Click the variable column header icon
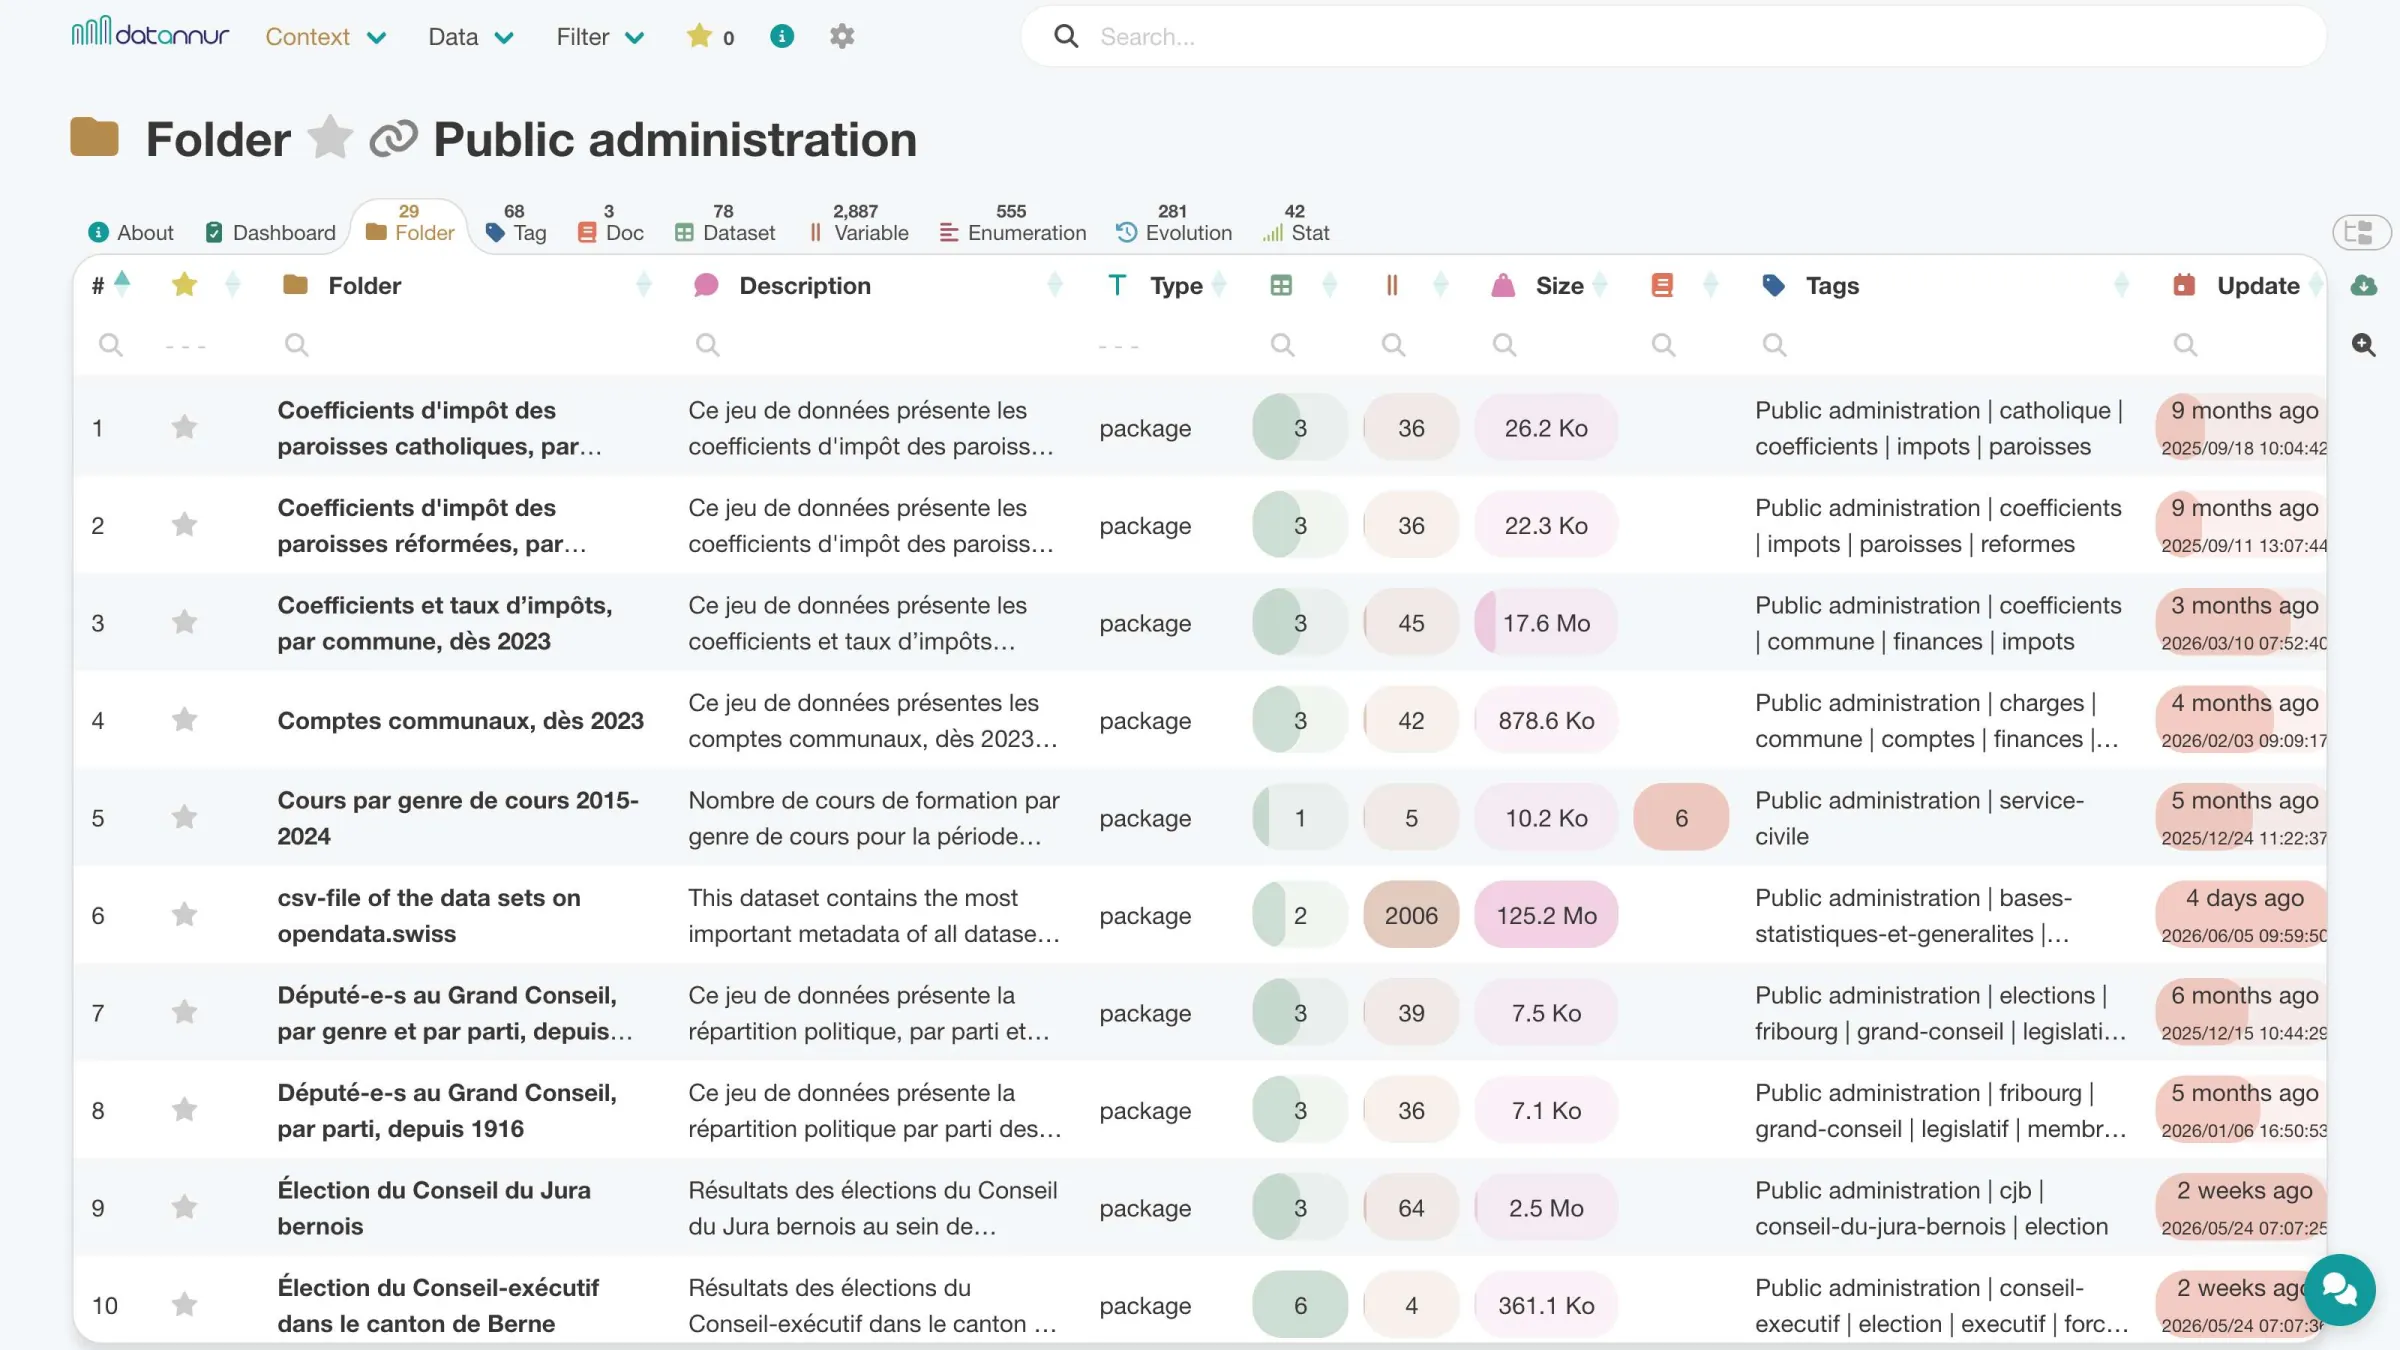Viewport: 2400px width, 1350px height. pos(1392,286)
